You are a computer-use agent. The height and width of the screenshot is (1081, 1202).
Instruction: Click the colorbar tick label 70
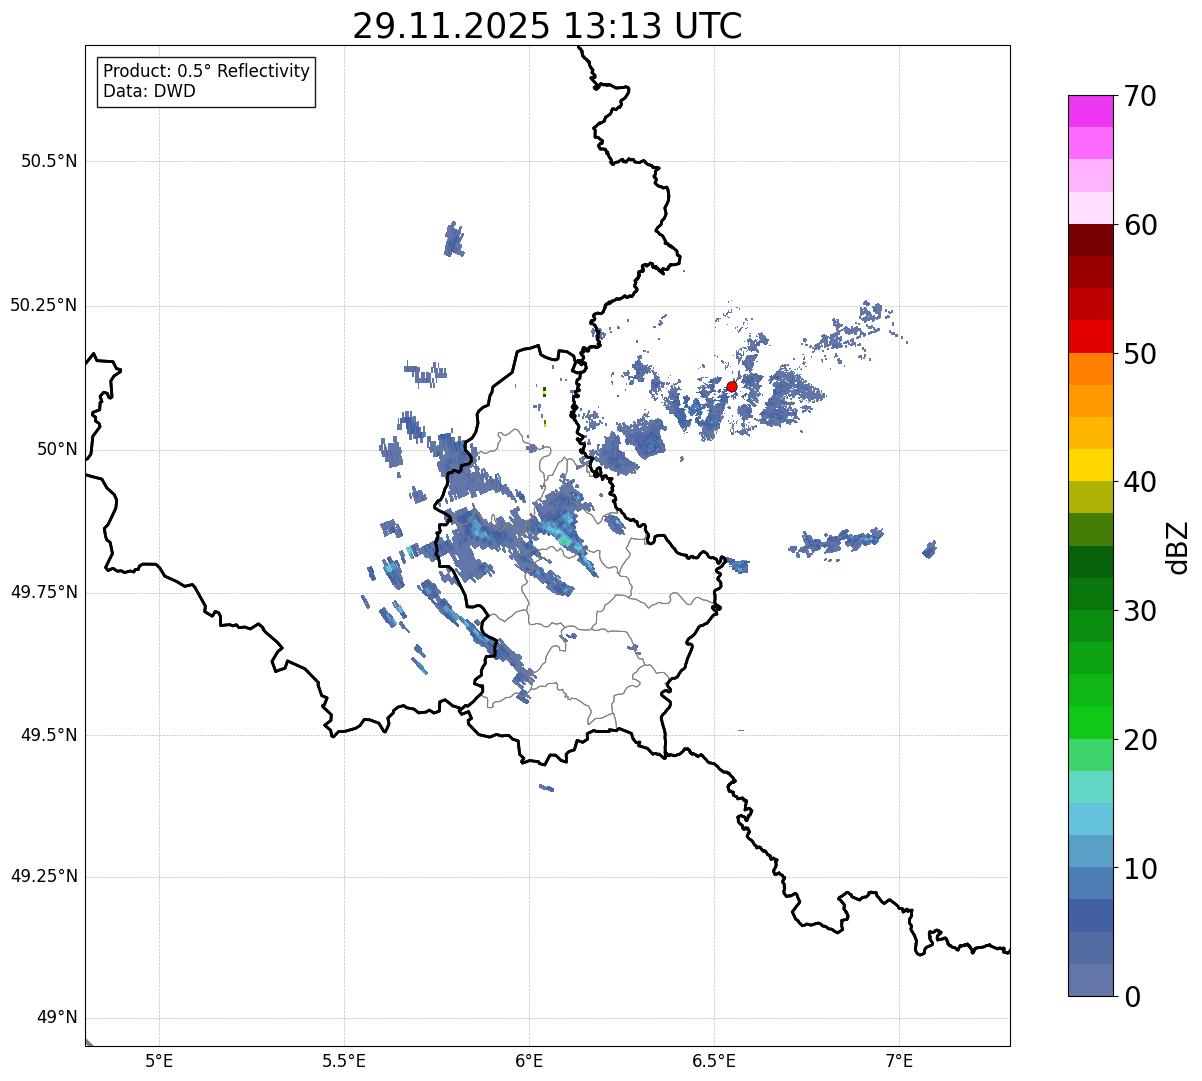1140,96
